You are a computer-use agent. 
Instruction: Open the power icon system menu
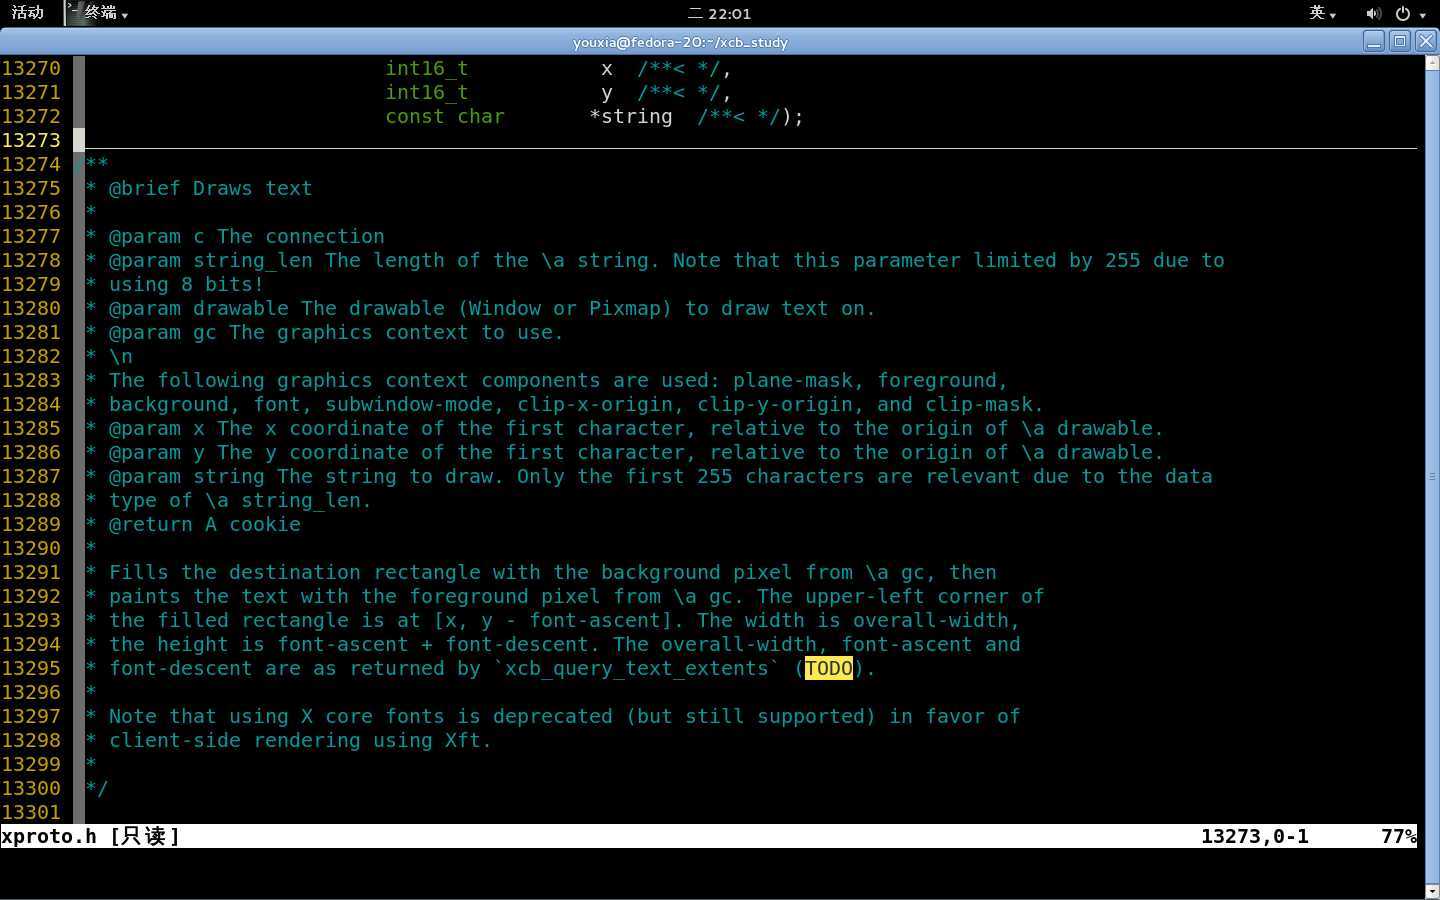pos(1402,13)
